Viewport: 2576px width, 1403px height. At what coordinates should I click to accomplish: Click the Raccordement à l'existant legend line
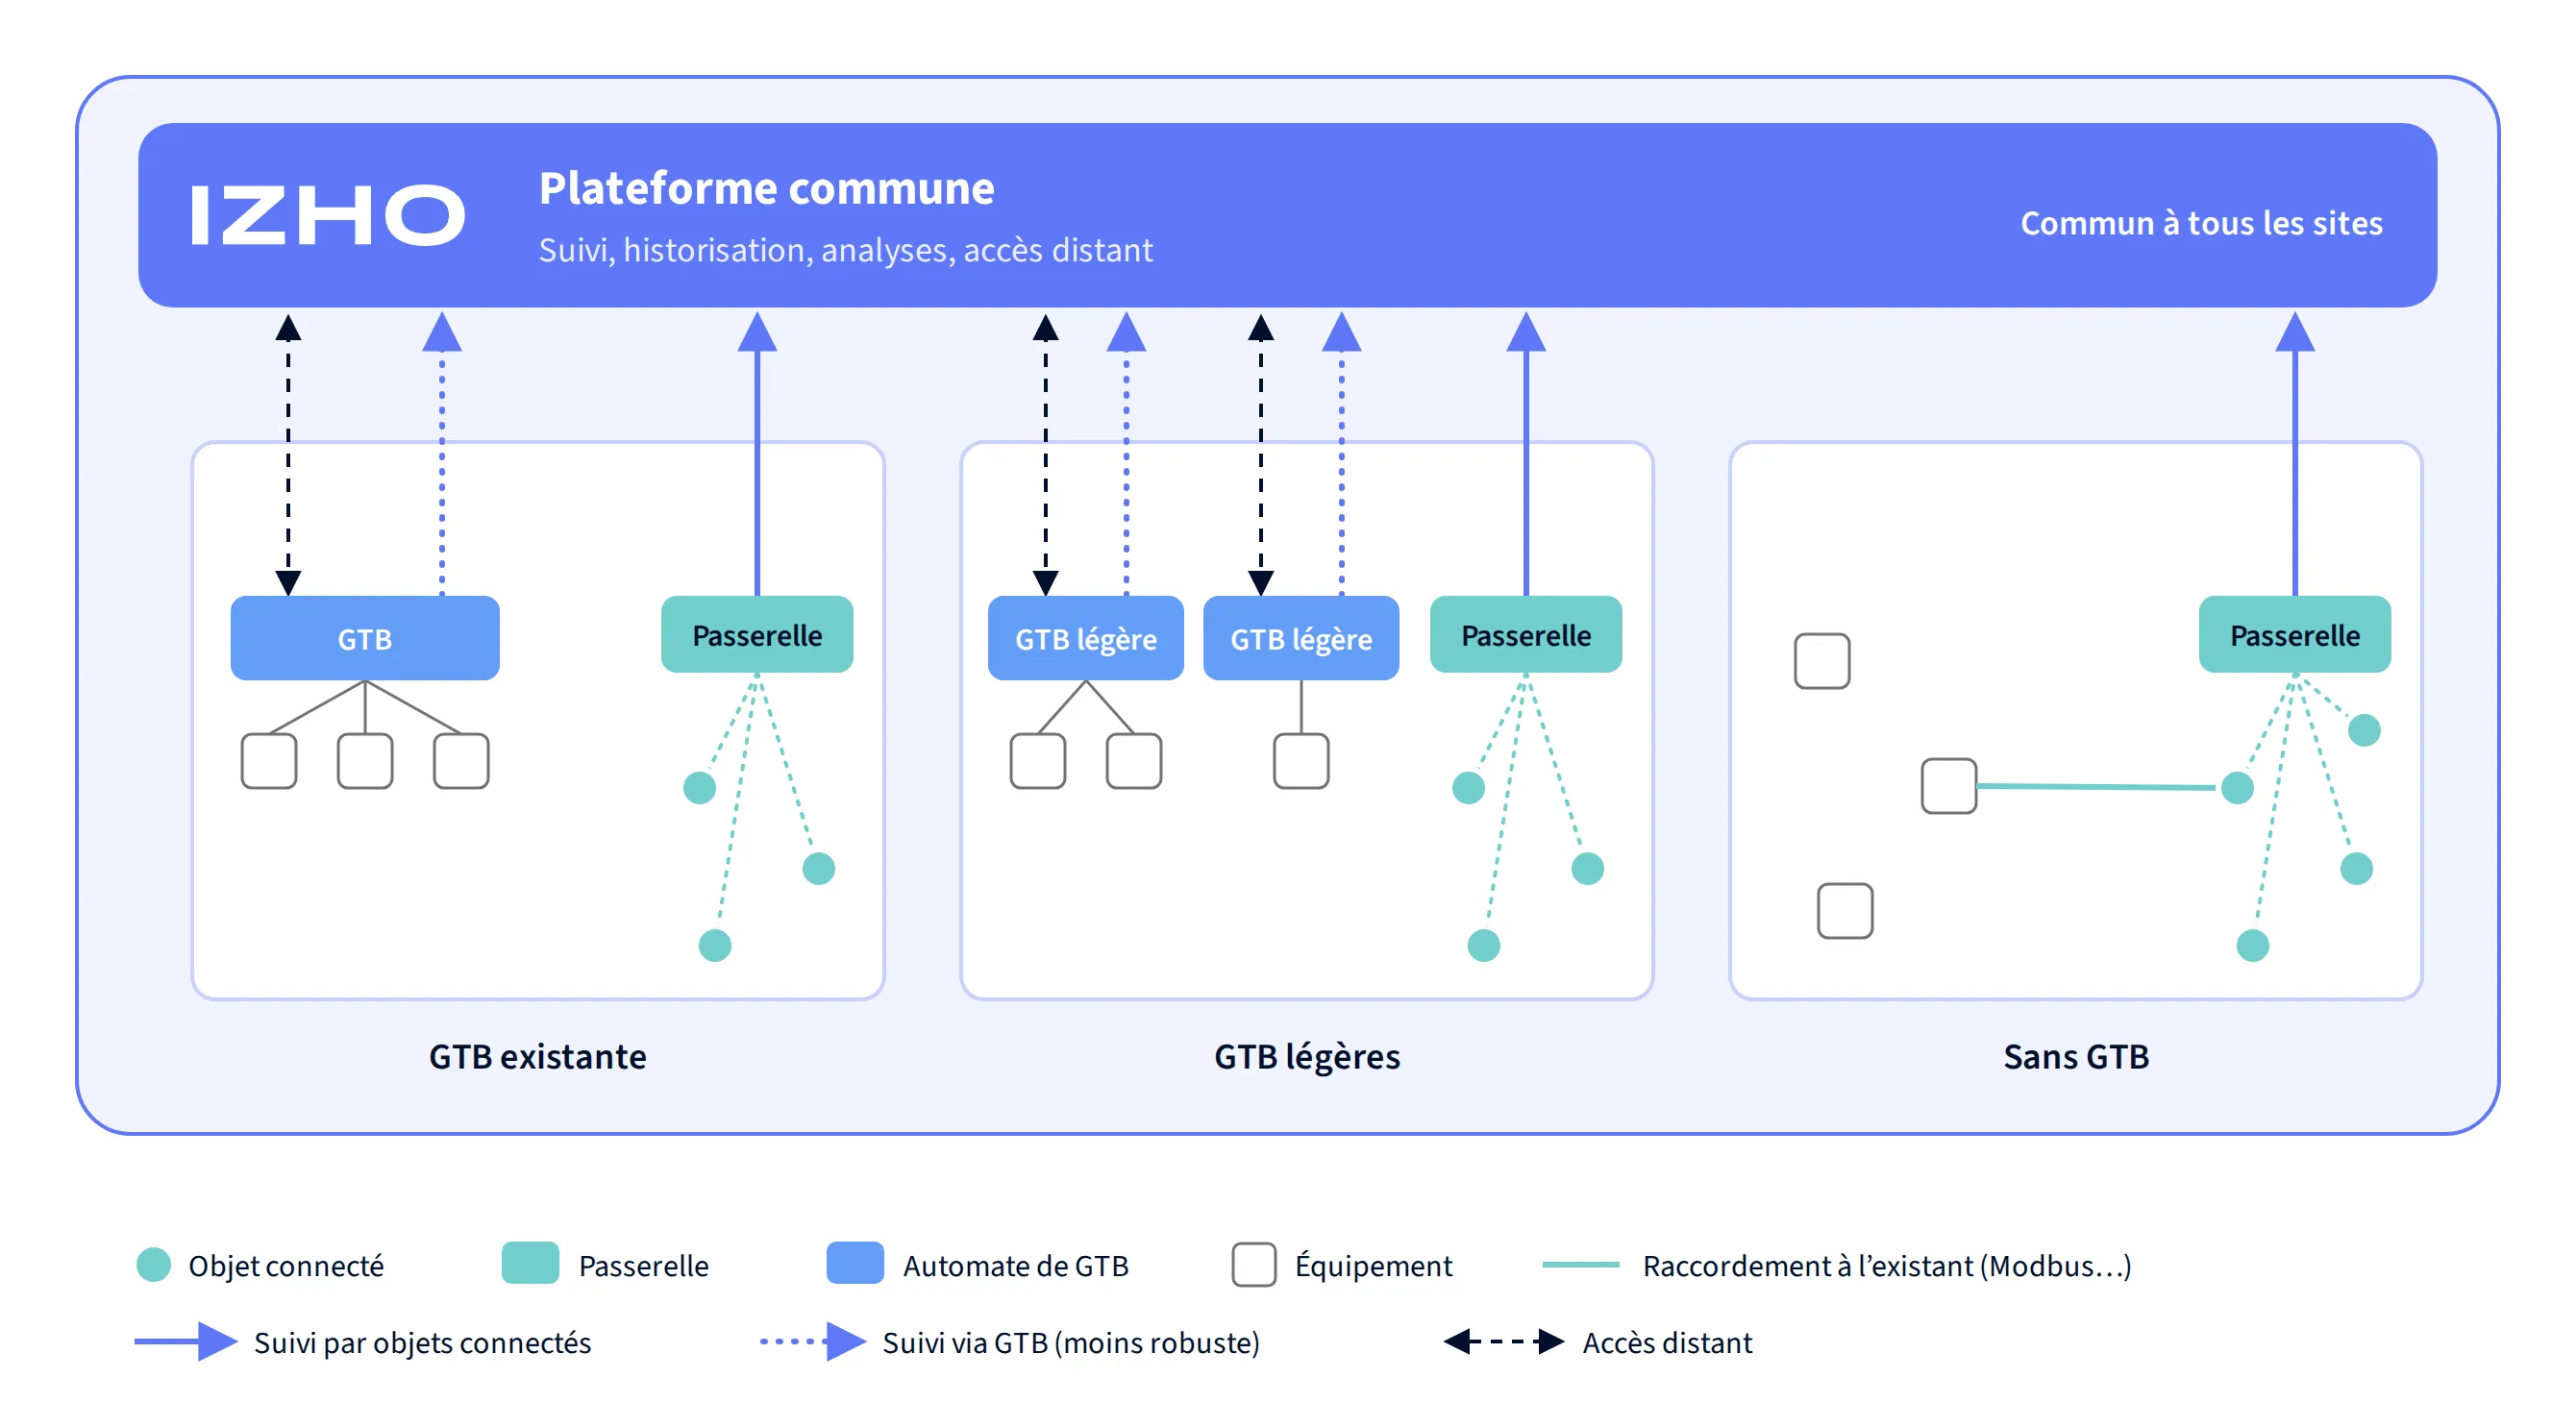1581,1265
